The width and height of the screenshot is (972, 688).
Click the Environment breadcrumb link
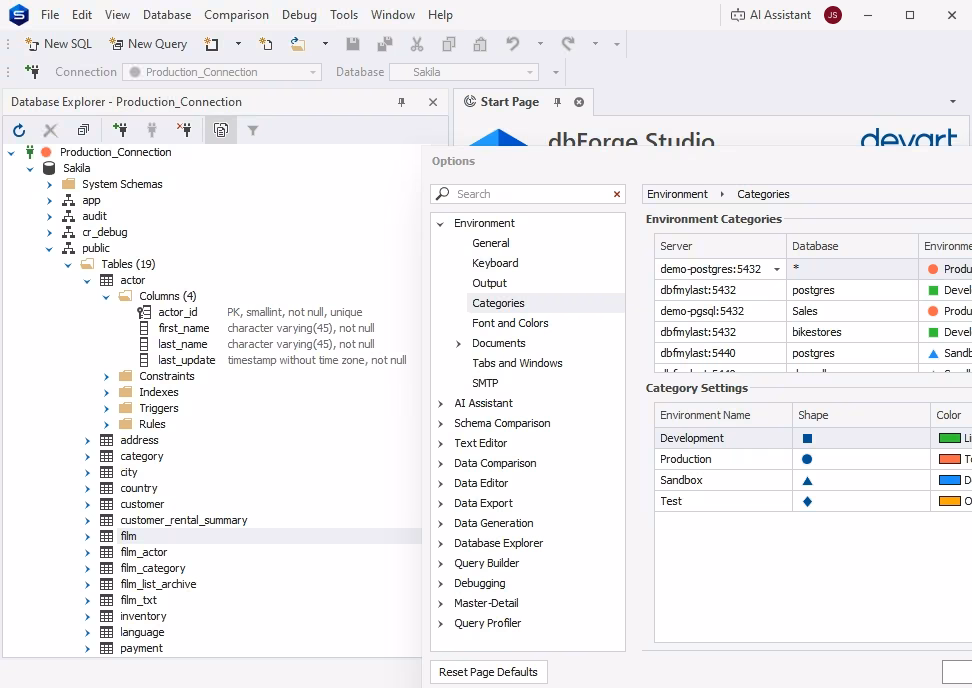[x=678, y=194]
